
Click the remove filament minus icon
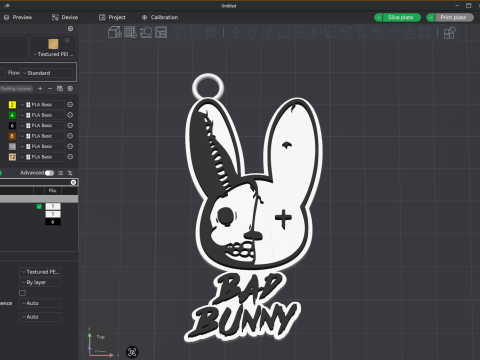[50, 88]
